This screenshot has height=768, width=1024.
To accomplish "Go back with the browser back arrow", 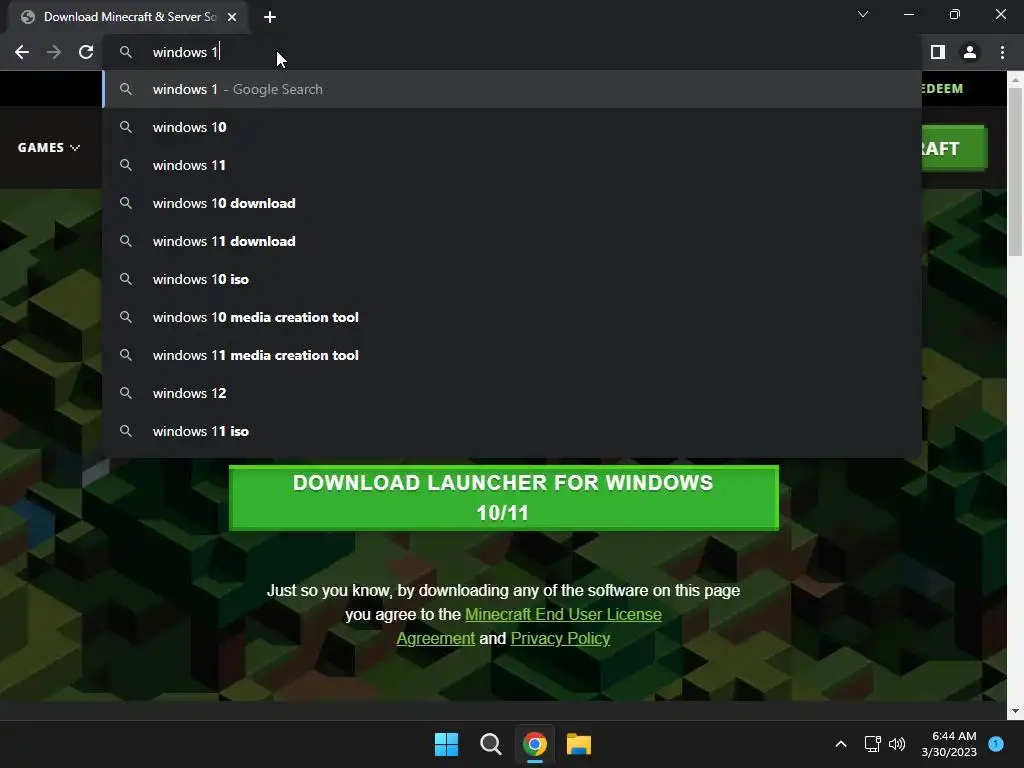I will pos(22,52).
